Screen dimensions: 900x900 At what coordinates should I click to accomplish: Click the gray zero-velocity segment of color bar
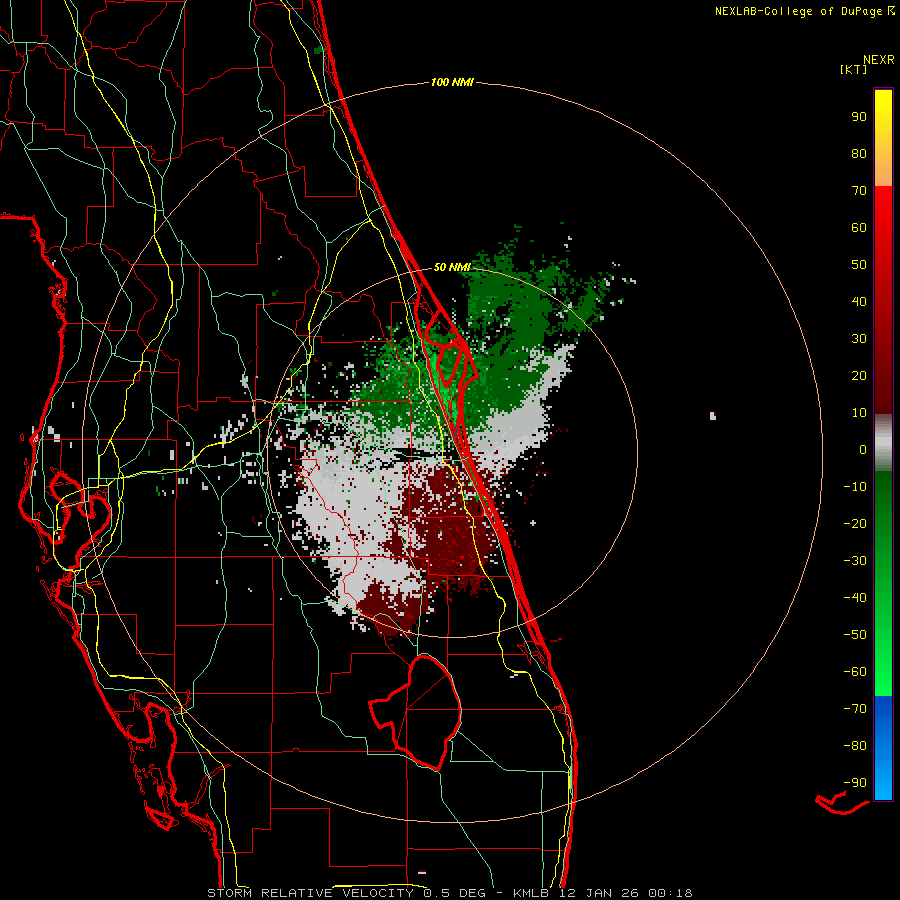coord(883,443)
